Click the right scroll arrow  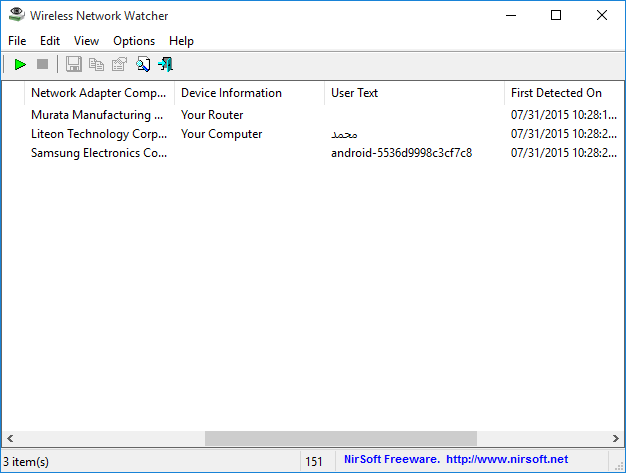(615, 438)
